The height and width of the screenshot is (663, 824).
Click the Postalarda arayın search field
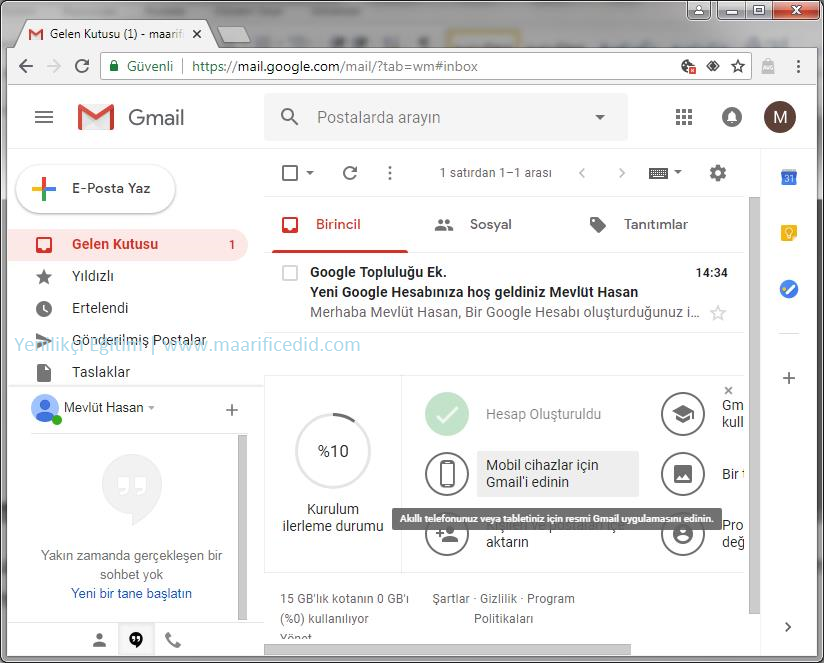click(x=446, y=117)
